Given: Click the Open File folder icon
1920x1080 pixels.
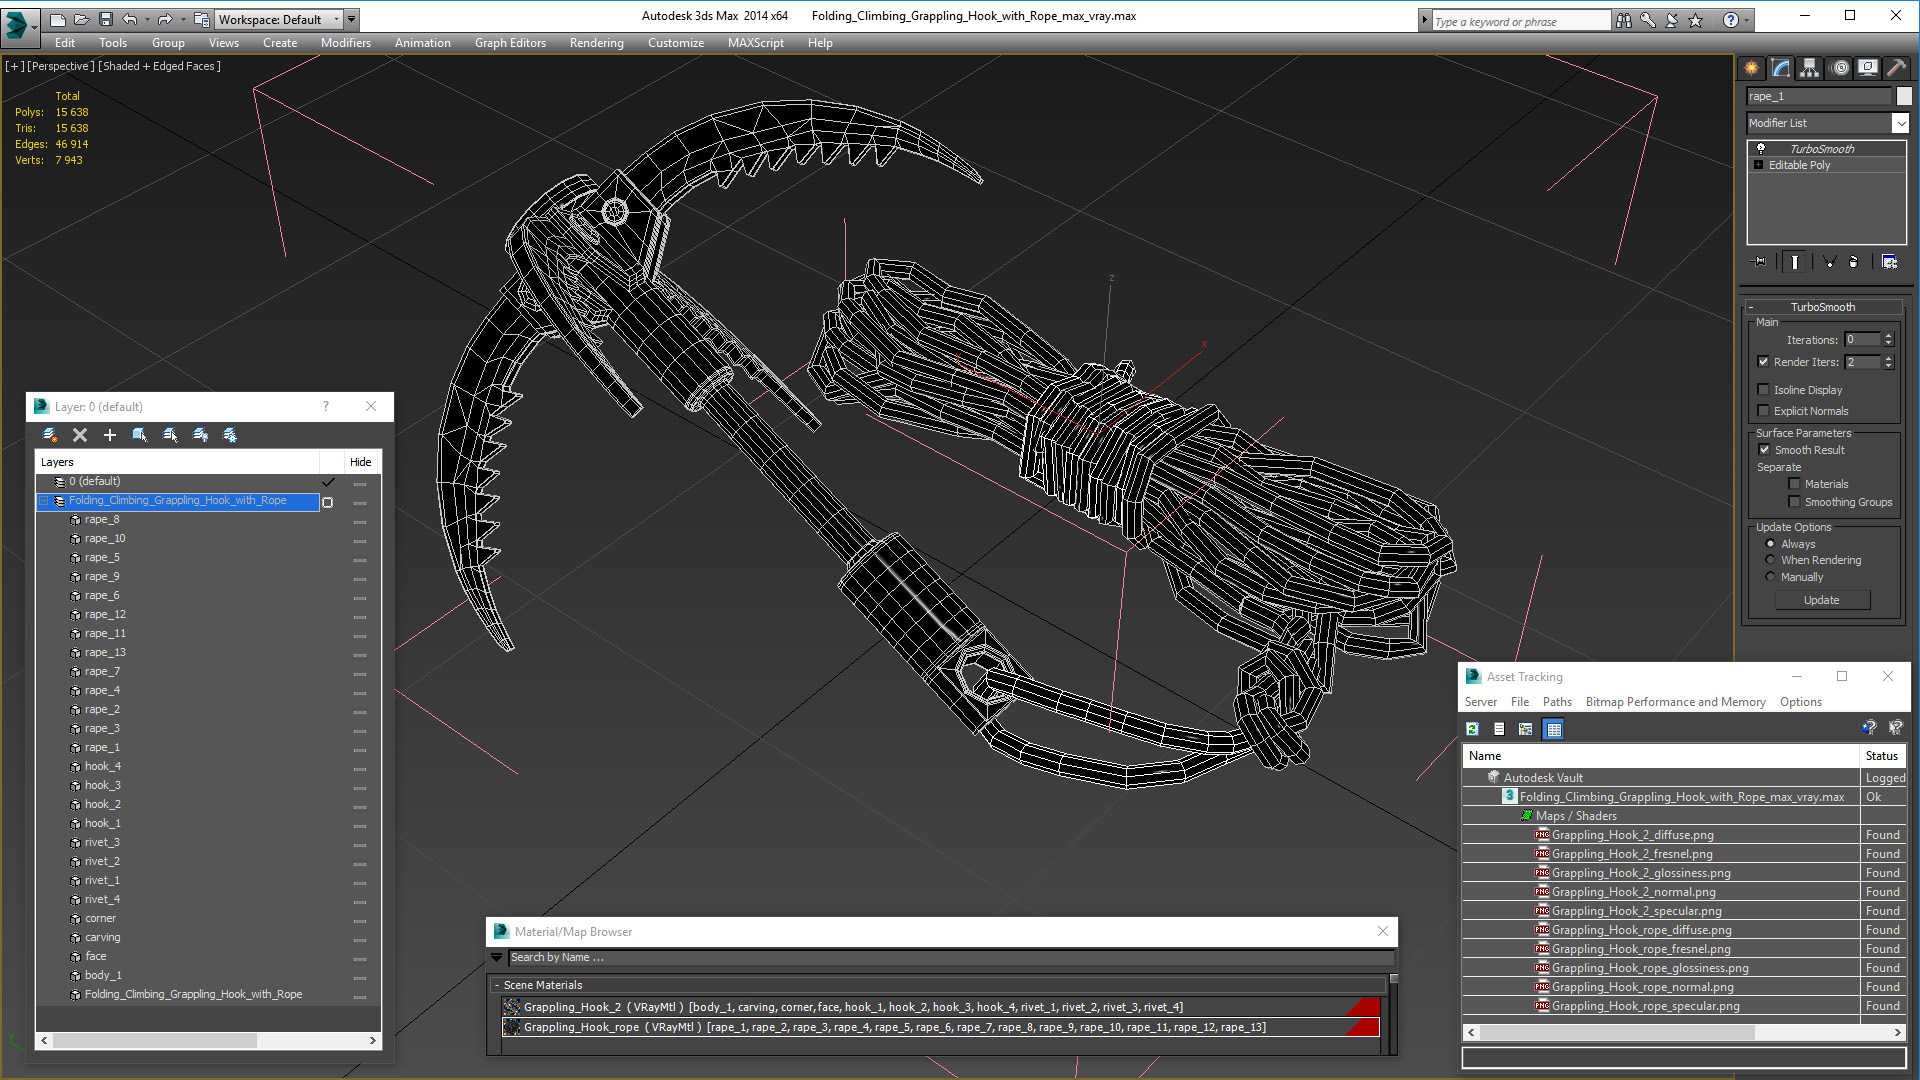Looking at the screenshot, I should [x=82, y=19].
